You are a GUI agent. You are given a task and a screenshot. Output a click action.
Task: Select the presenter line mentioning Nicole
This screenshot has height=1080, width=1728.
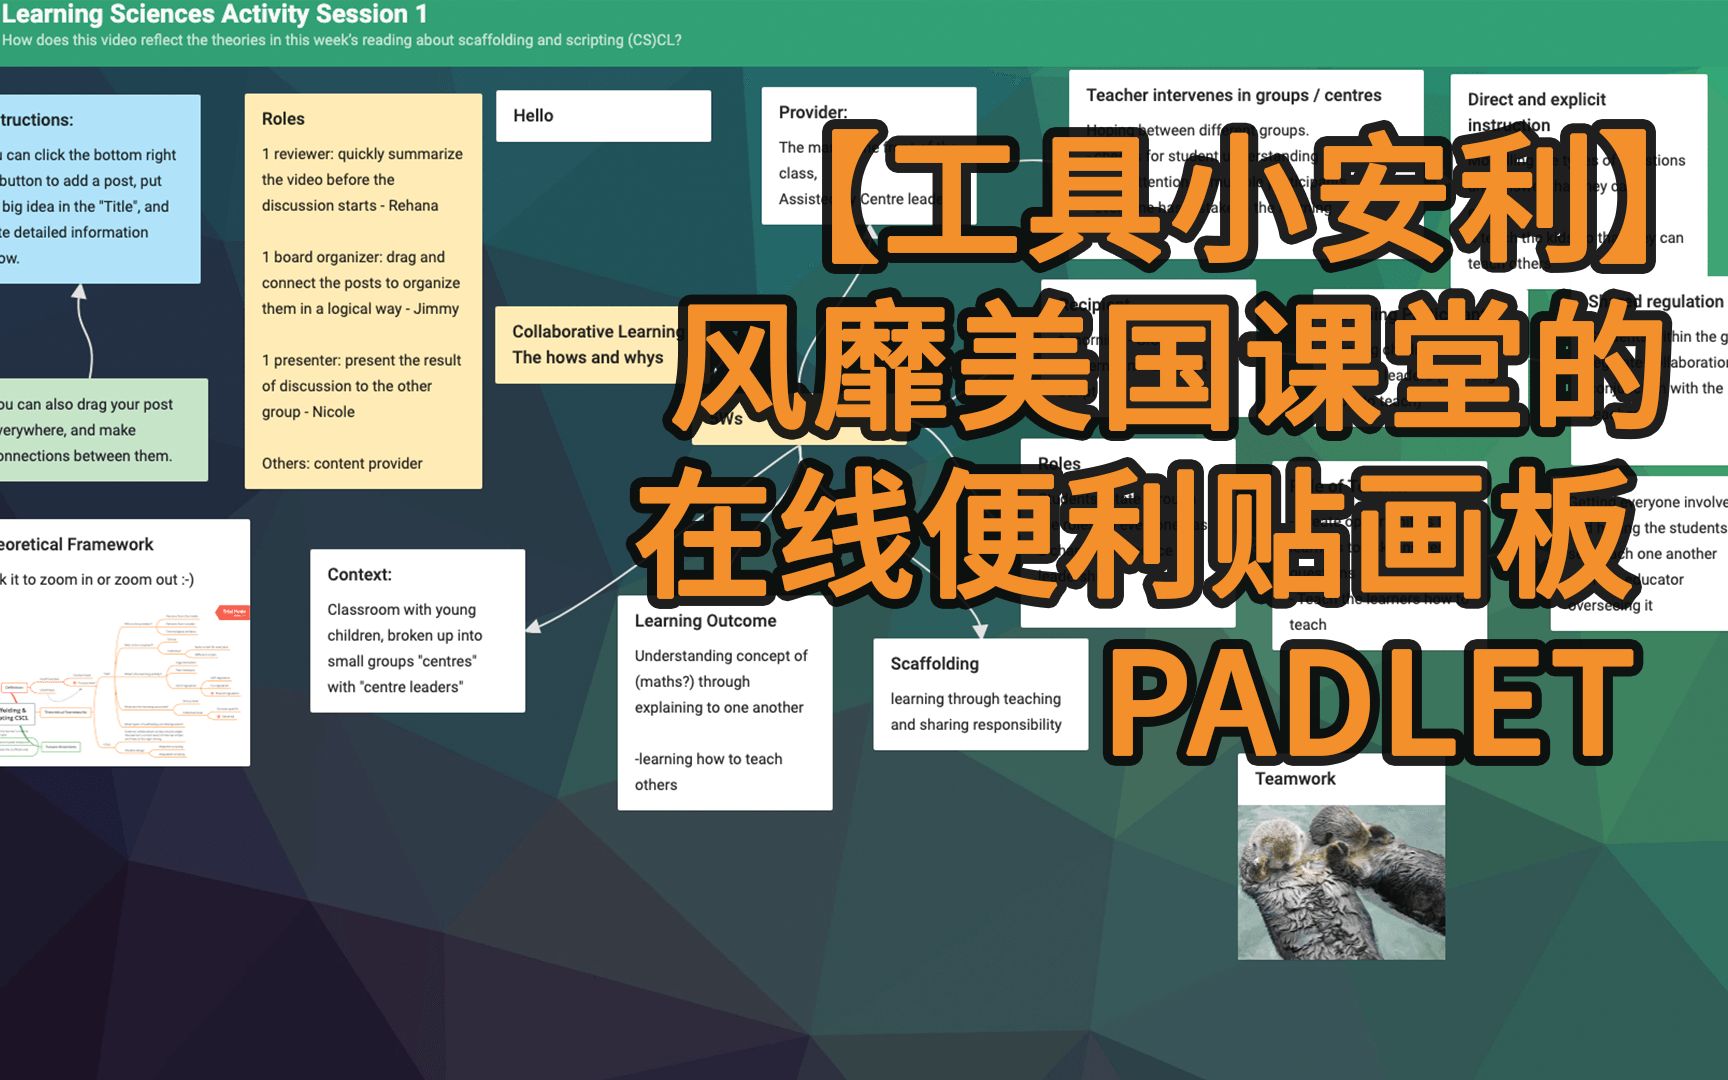click(361, 386)
